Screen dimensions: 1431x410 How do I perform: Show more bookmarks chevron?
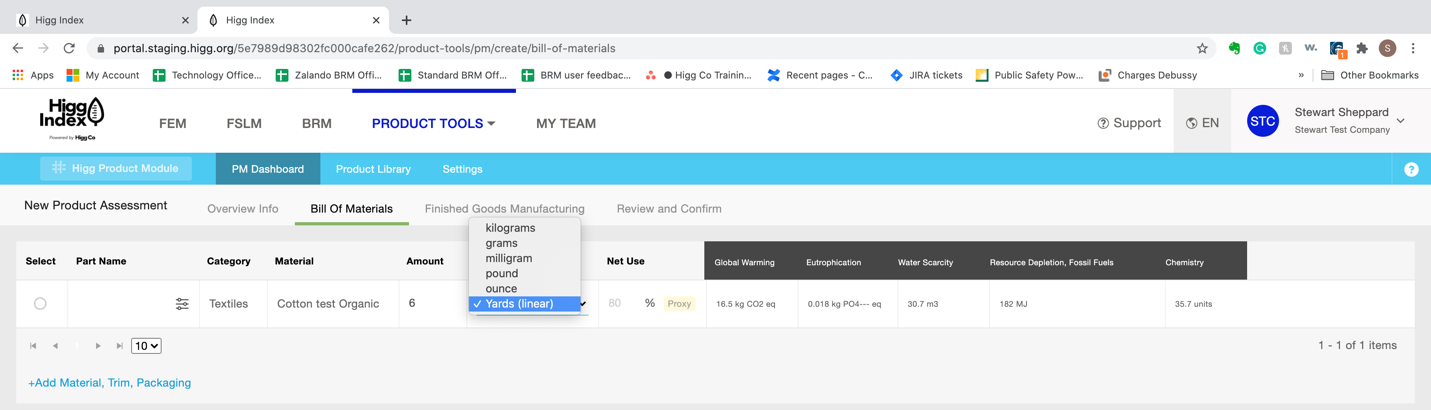coord(1301,75)
